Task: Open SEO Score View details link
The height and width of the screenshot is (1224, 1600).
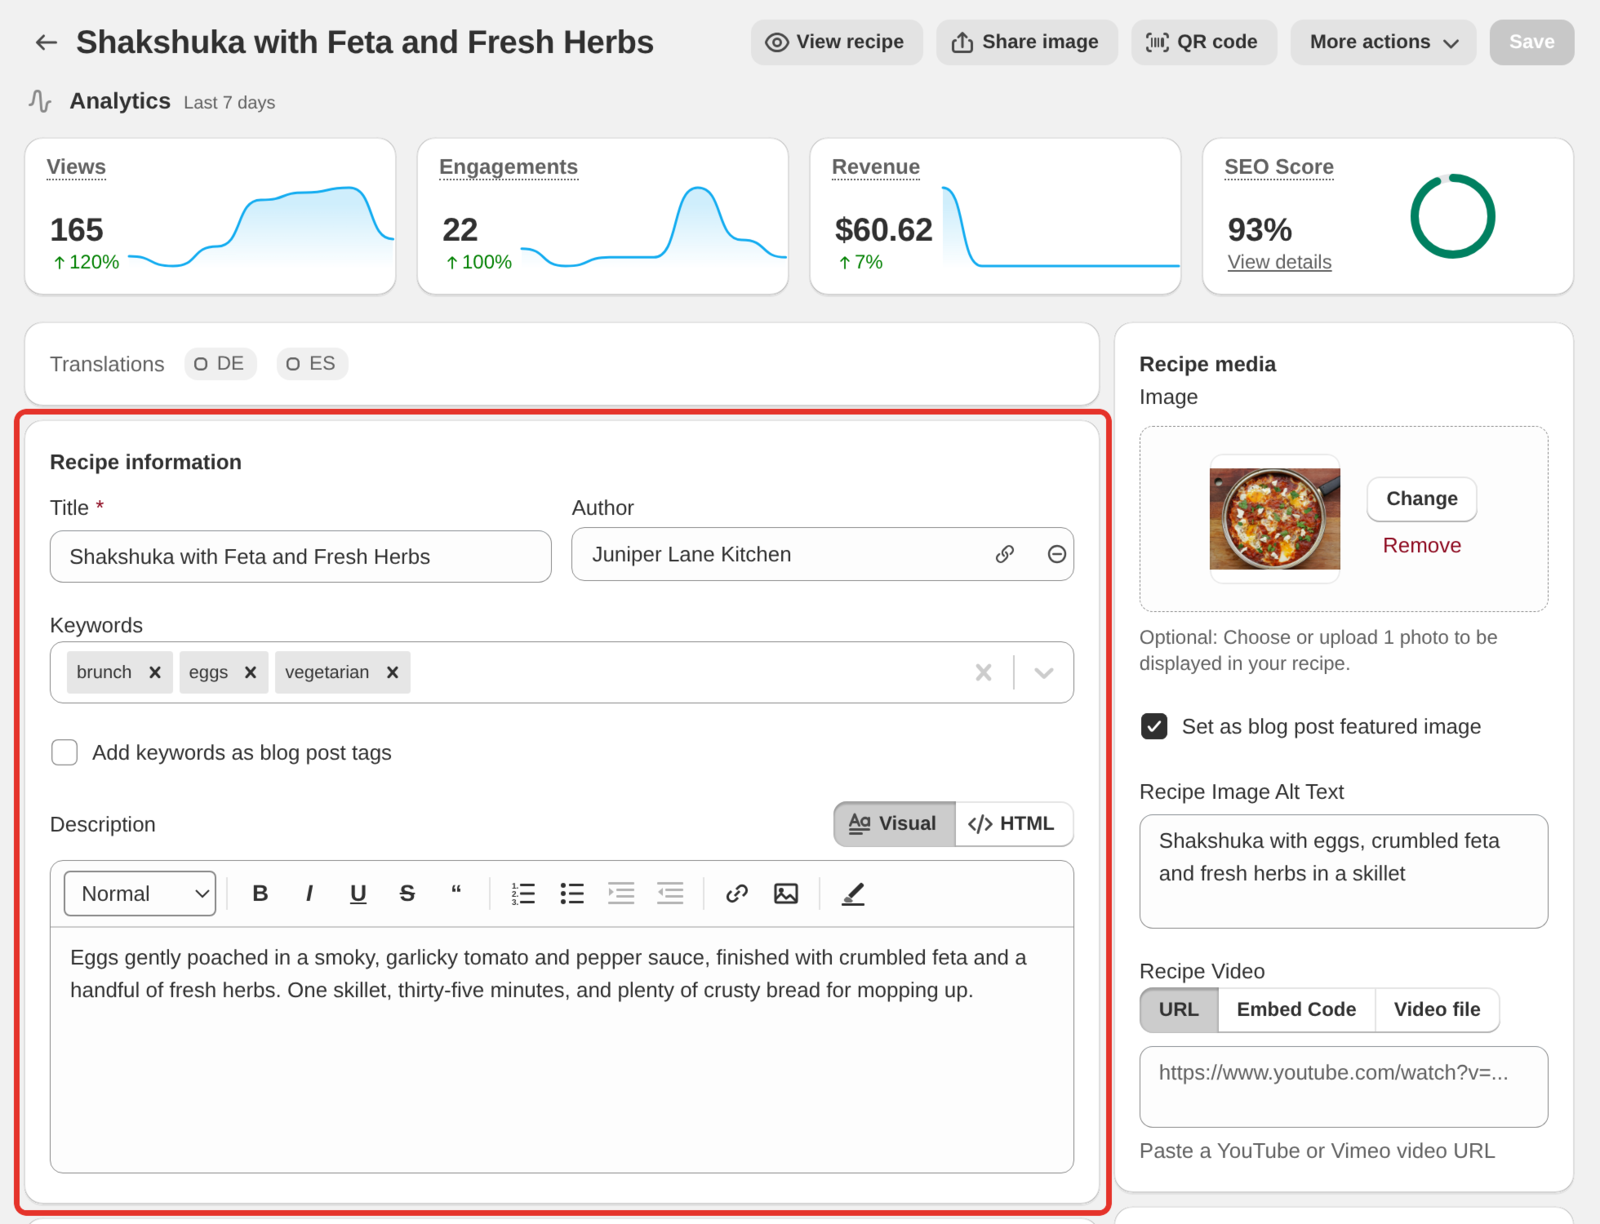Action: tap(1279, 262)
